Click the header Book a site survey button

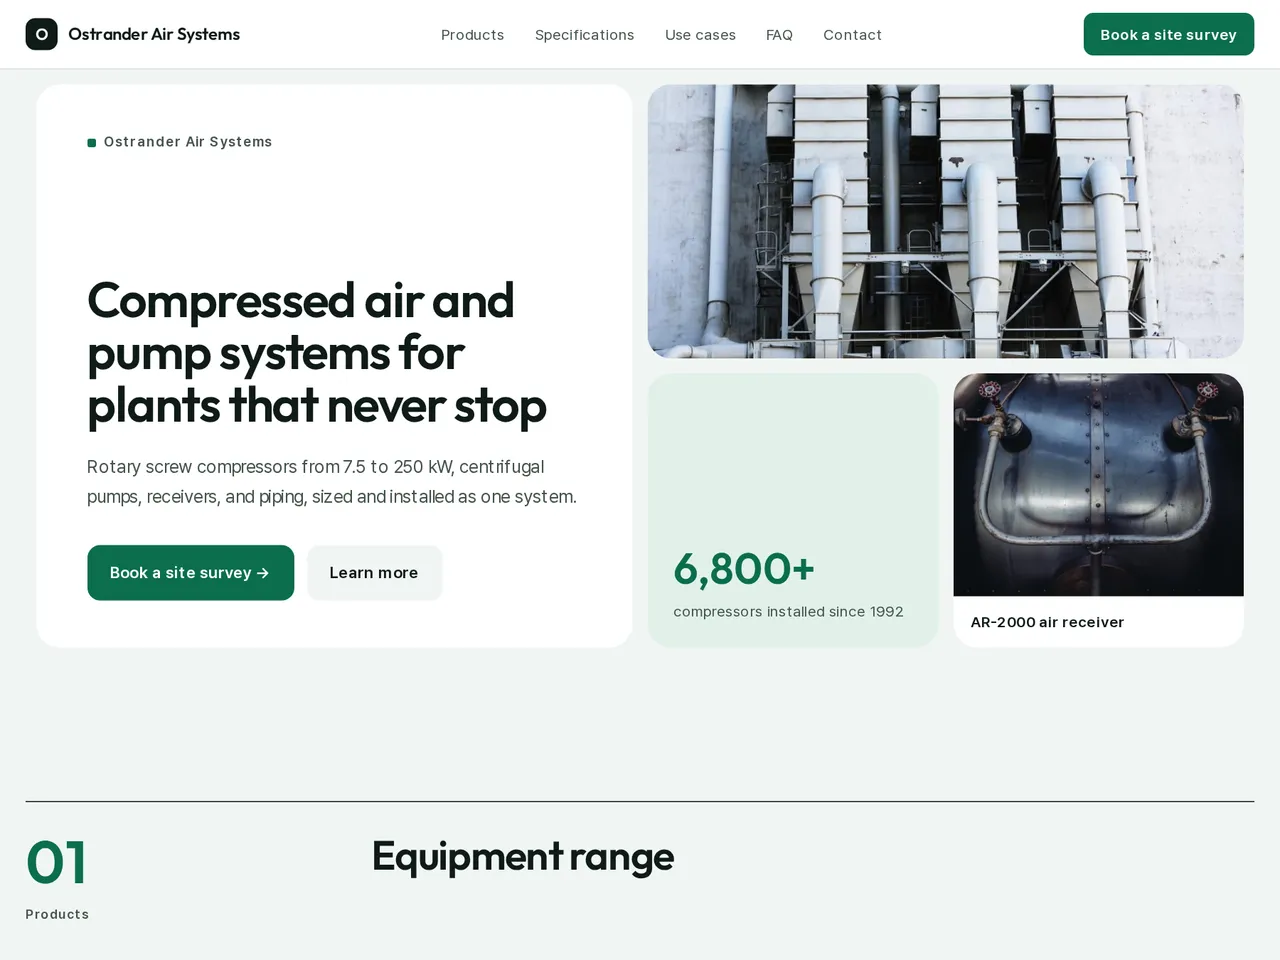(1168, 34)
